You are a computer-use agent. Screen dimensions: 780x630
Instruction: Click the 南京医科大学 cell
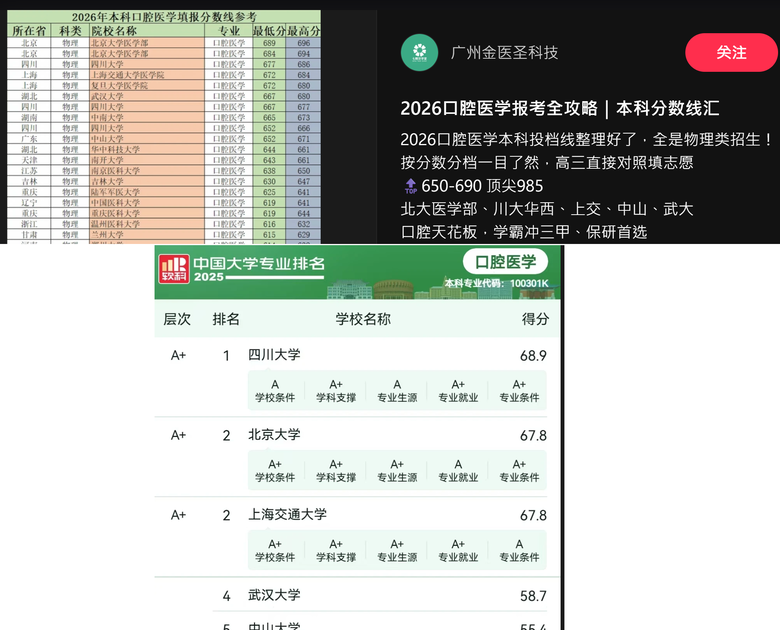tap(147, 171)
